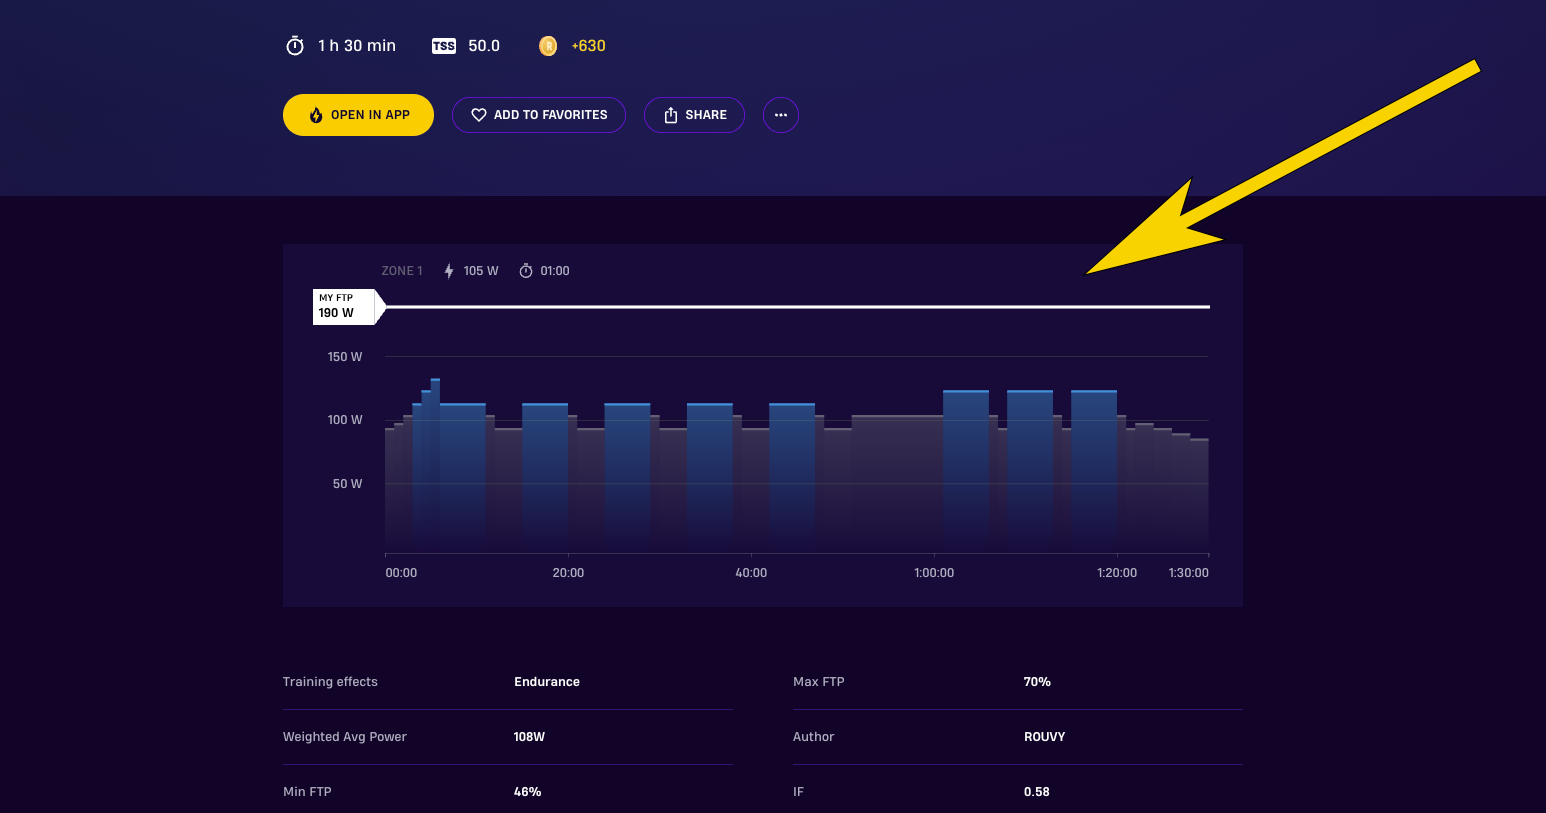
Task: Click the share arrow icon
Action: [671, 115]
